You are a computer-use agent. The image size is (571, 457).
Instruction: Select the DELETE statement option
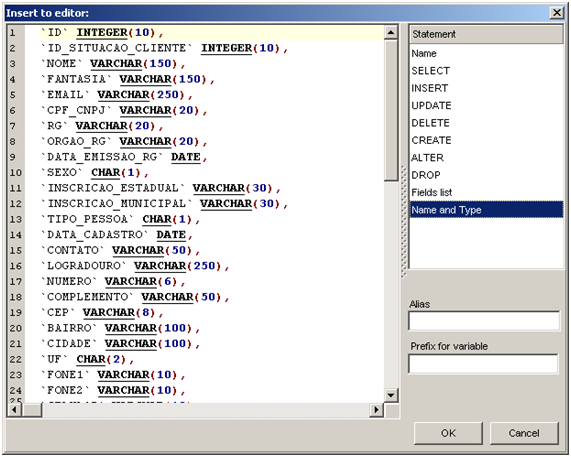tap(487, 123)
